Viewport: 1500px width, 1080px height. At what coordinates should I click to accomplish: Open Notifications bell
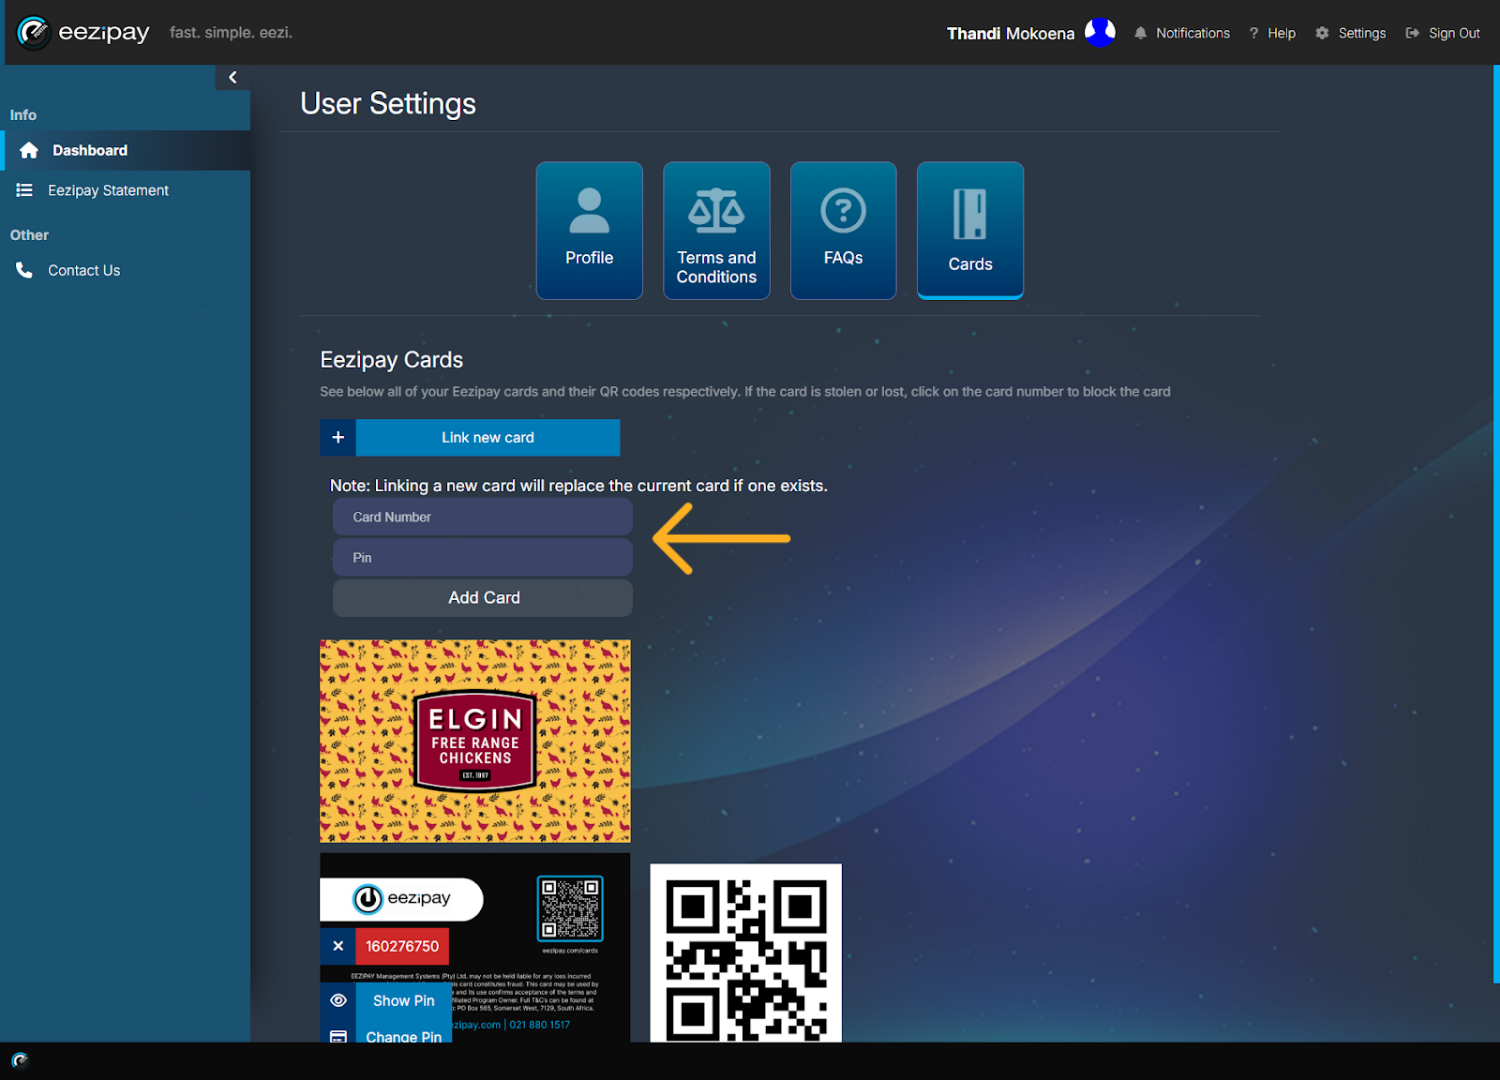pos(1181,33)
